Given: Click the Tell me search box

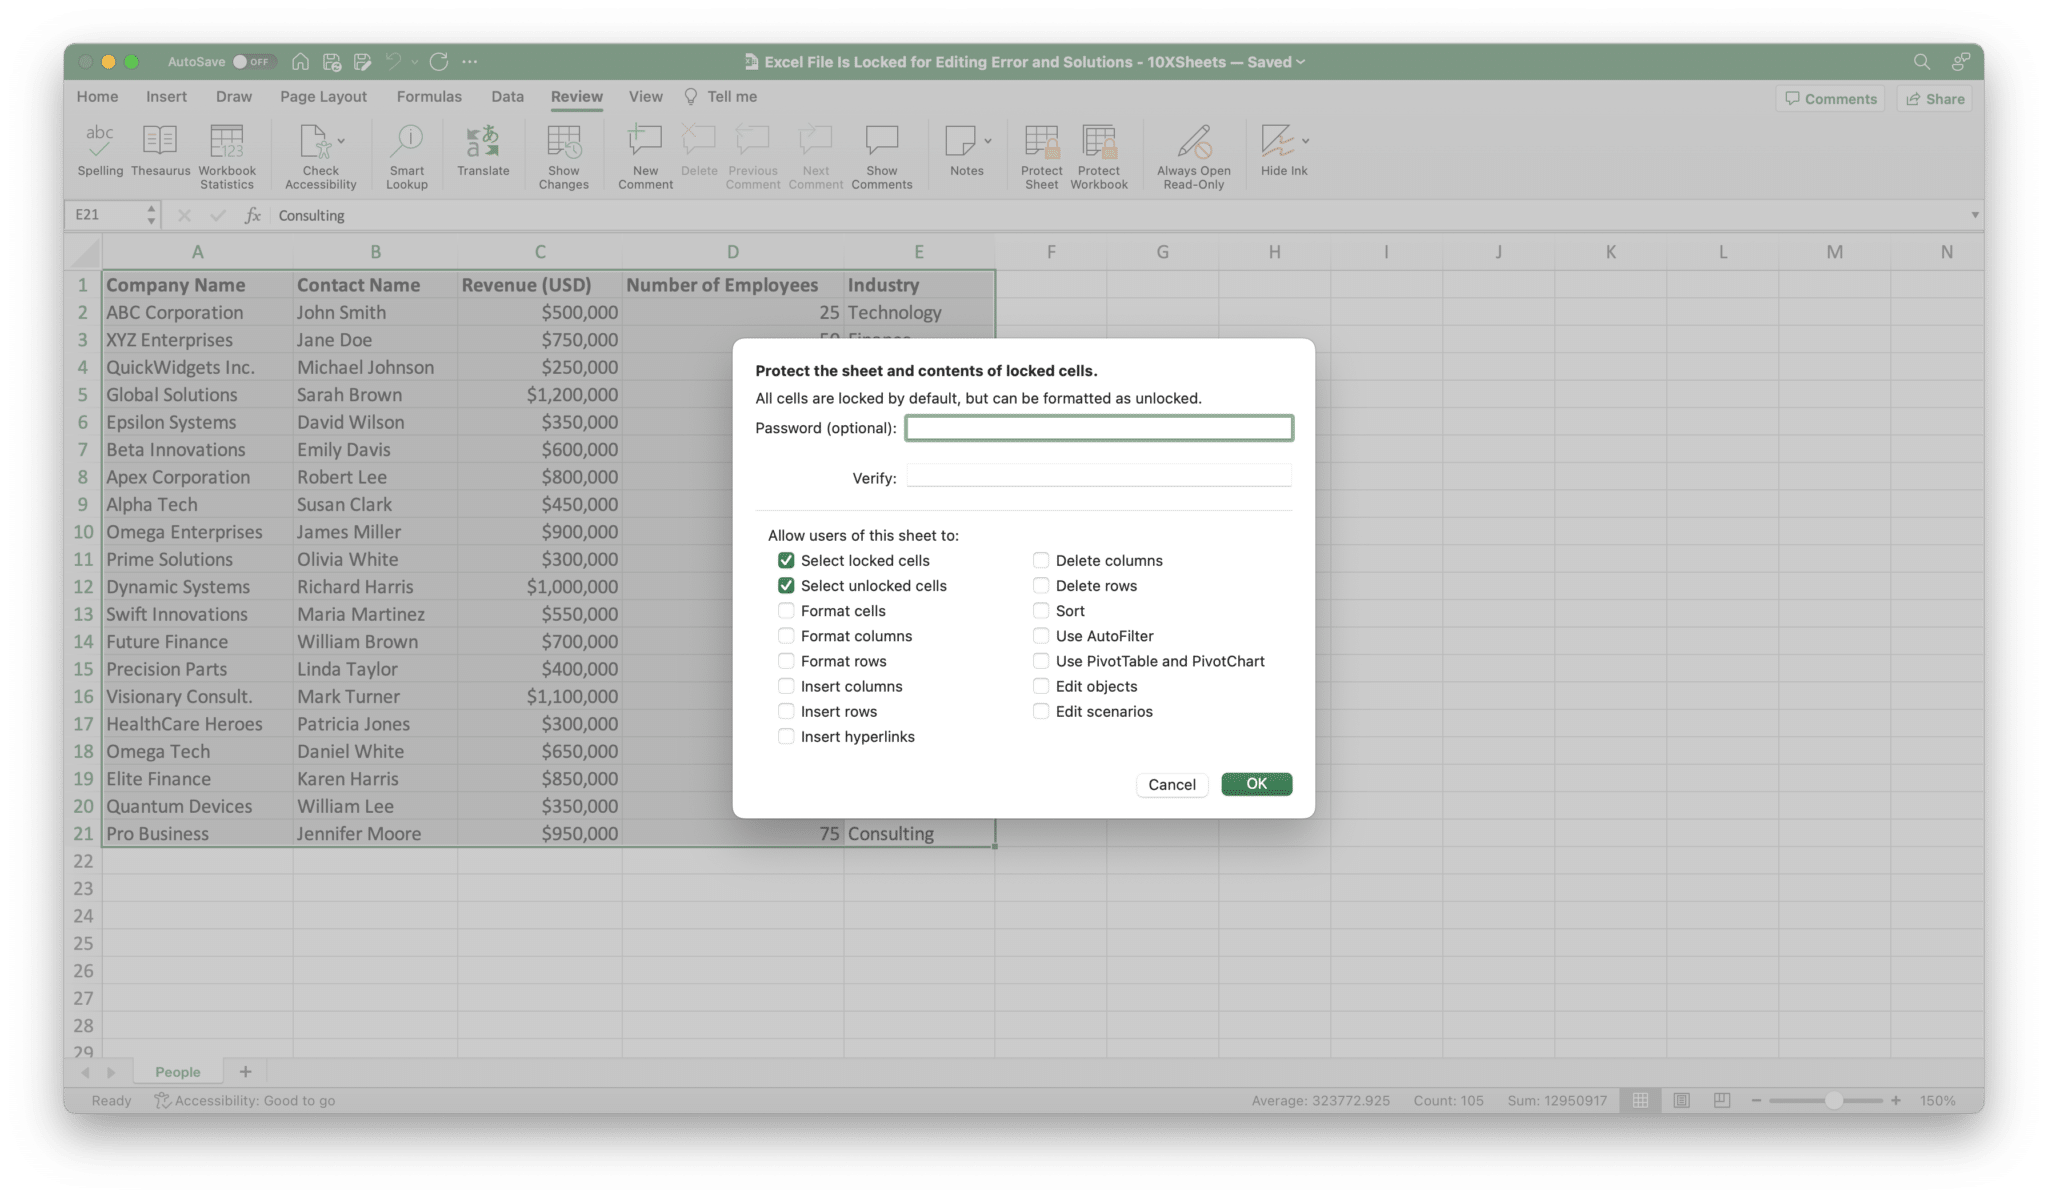Looking at the screenshot, I should coord(721,97).
